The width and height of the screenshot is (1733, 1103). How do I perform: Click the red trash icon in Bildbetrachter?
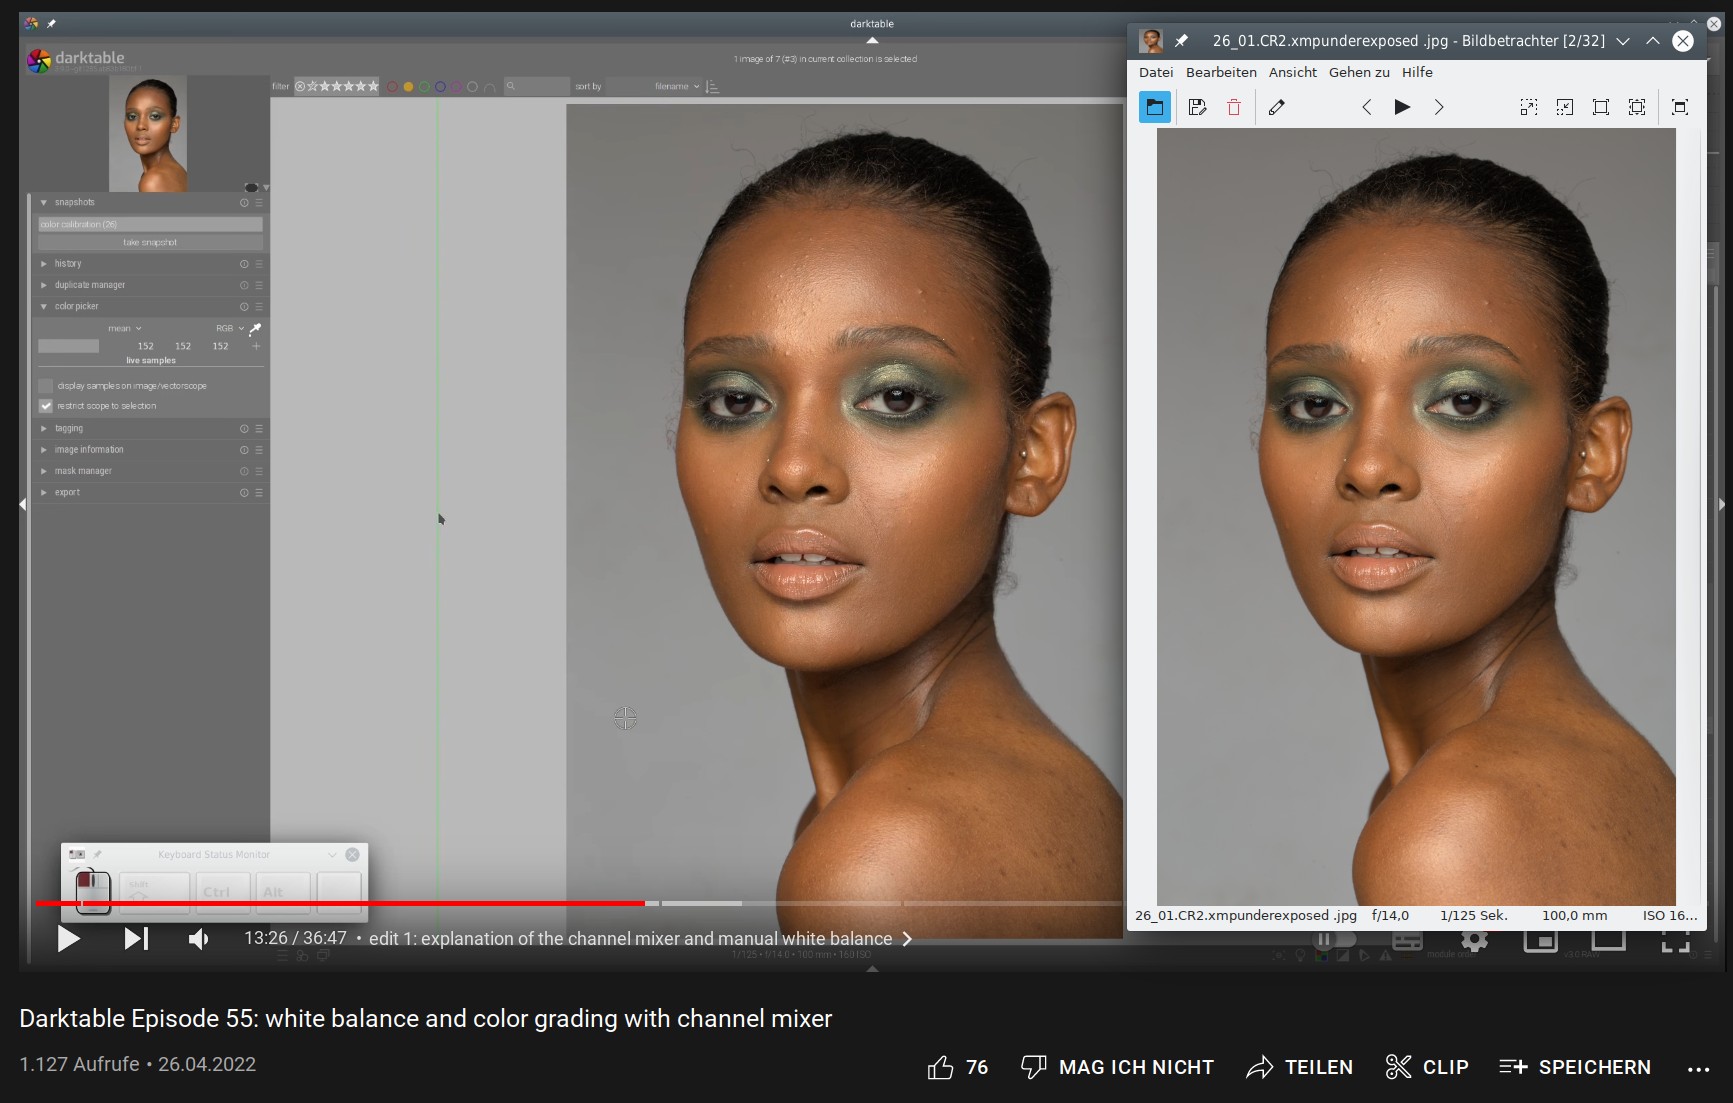pos(1234,107)
